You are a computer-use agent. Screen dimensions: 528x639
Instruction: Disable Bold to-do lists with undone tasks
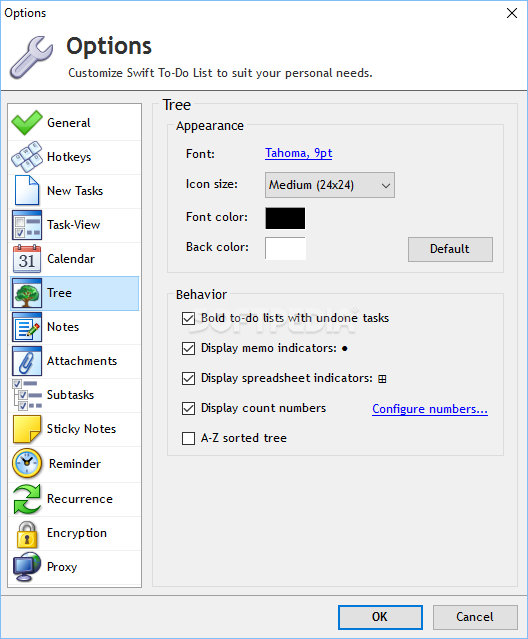[188, 318]
